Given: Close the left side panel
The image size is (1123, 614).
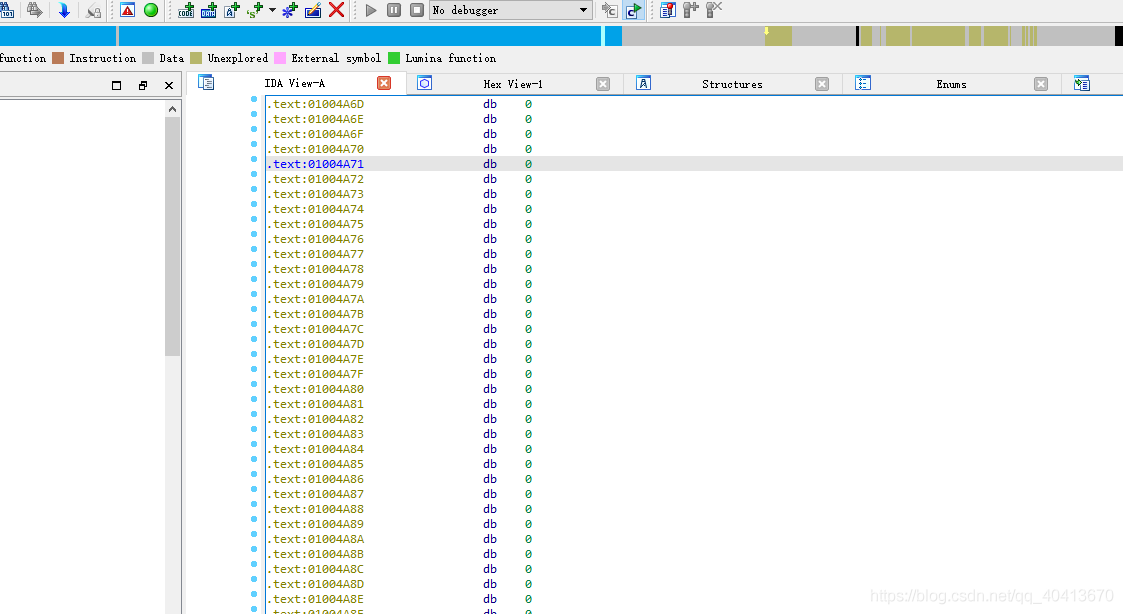Looking at the screenshot, I should click(169, 85).
